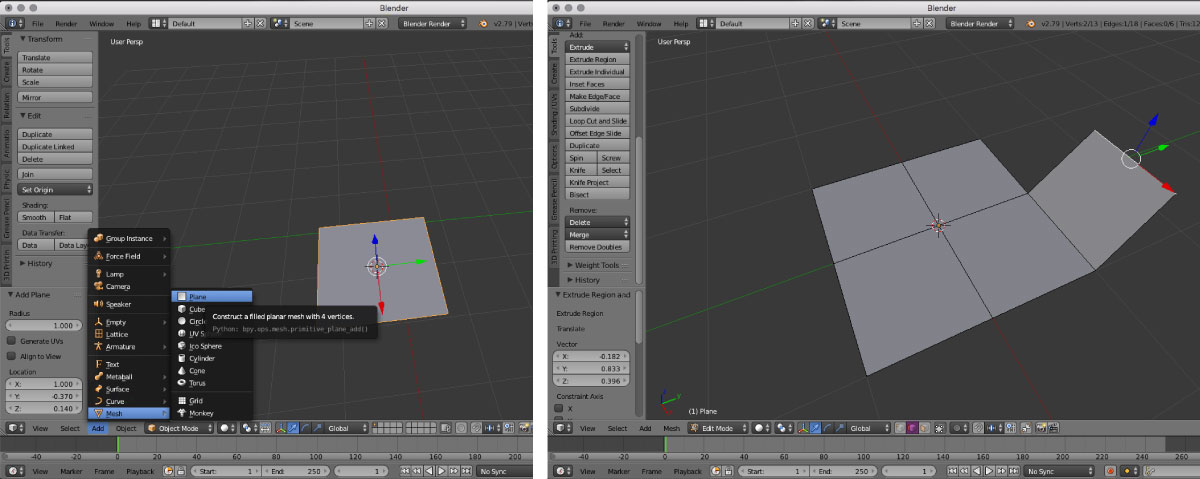
Task: Click pivot point icon in the left window
Action: (248, 428)
